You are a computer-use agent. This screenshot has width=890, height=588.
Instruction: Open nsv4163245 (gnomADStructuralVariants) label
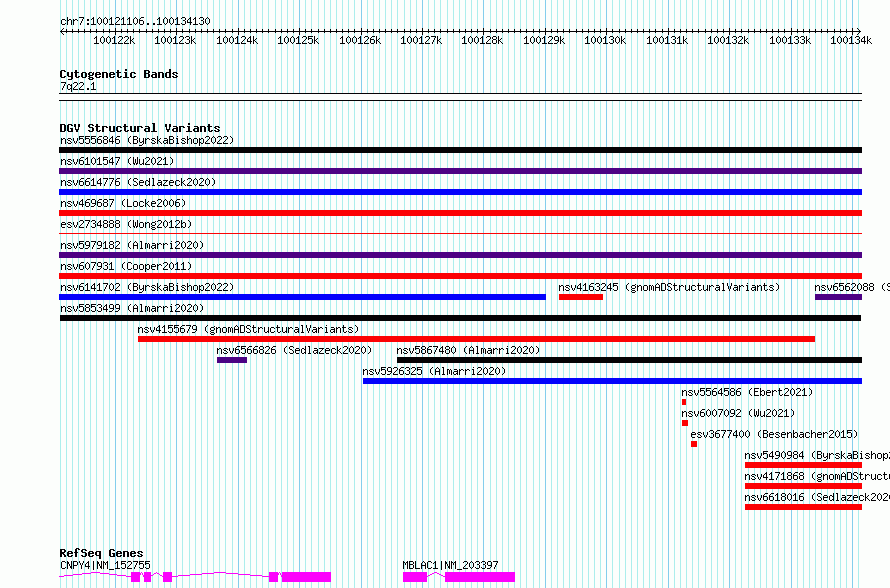click(x=669, y=287)
